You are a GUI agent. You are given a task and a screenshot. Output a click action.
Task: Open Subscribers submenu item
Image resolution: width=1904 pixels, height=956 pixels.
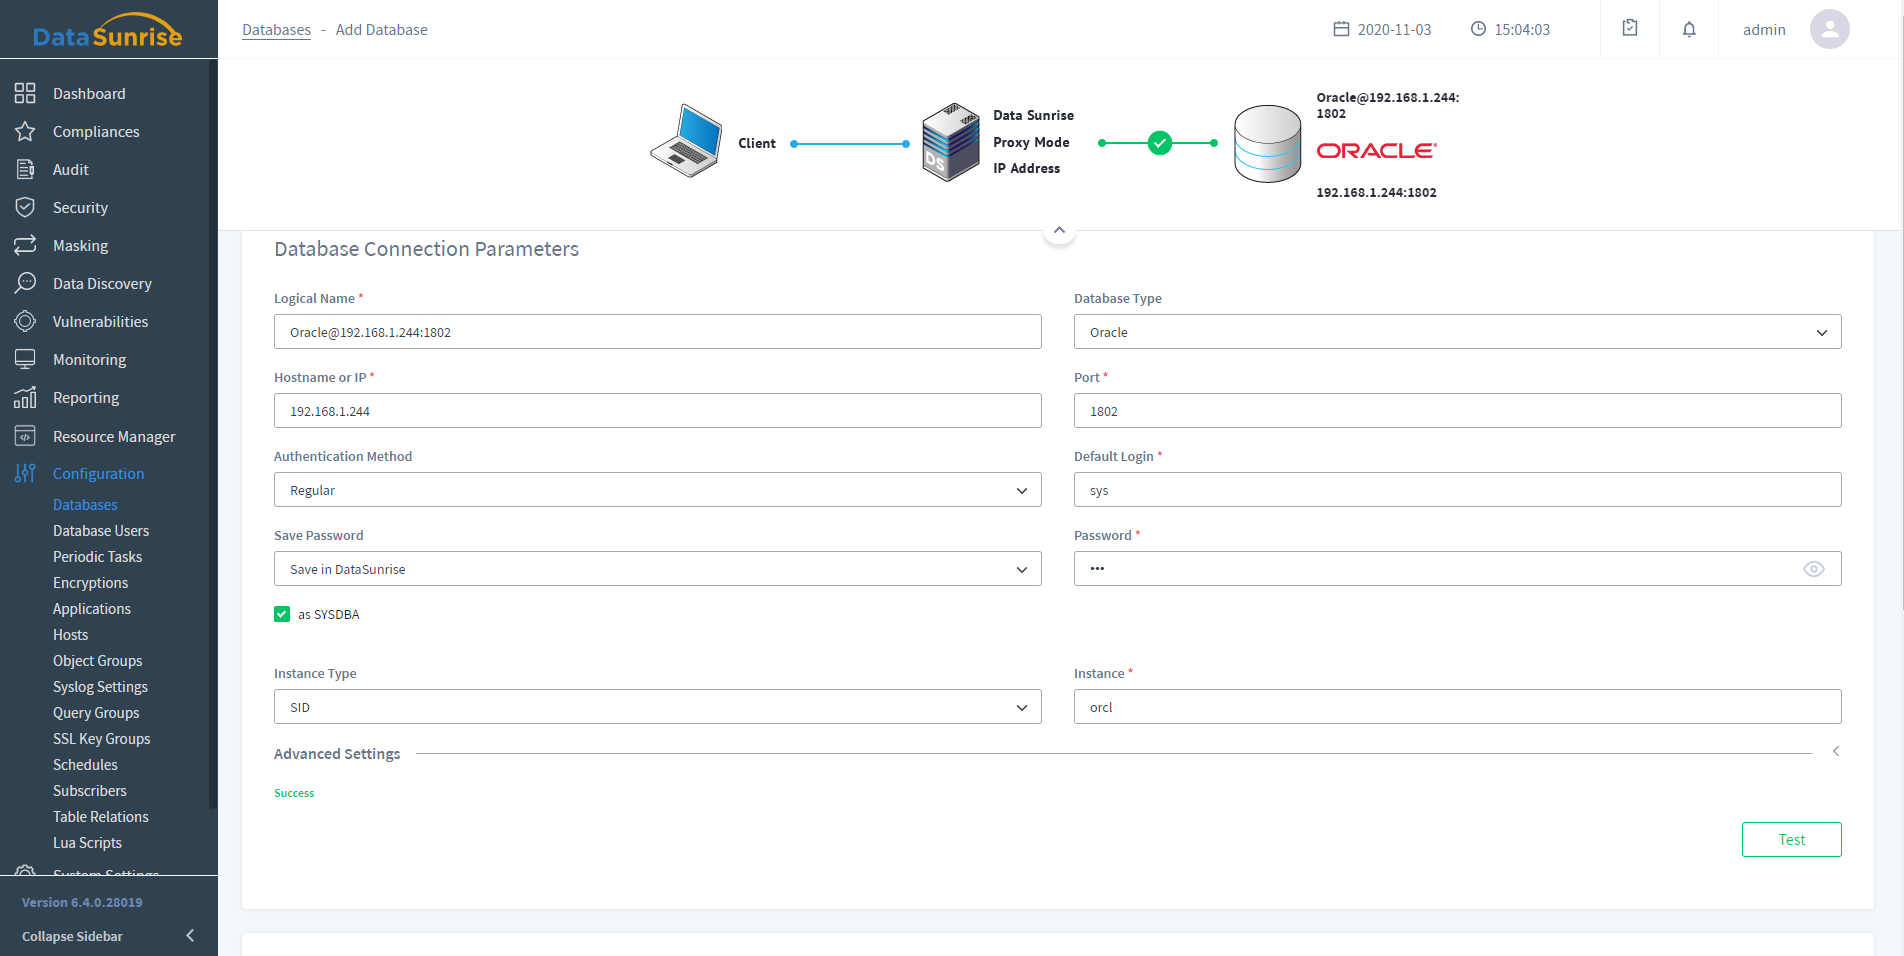[x=89, y=790]
